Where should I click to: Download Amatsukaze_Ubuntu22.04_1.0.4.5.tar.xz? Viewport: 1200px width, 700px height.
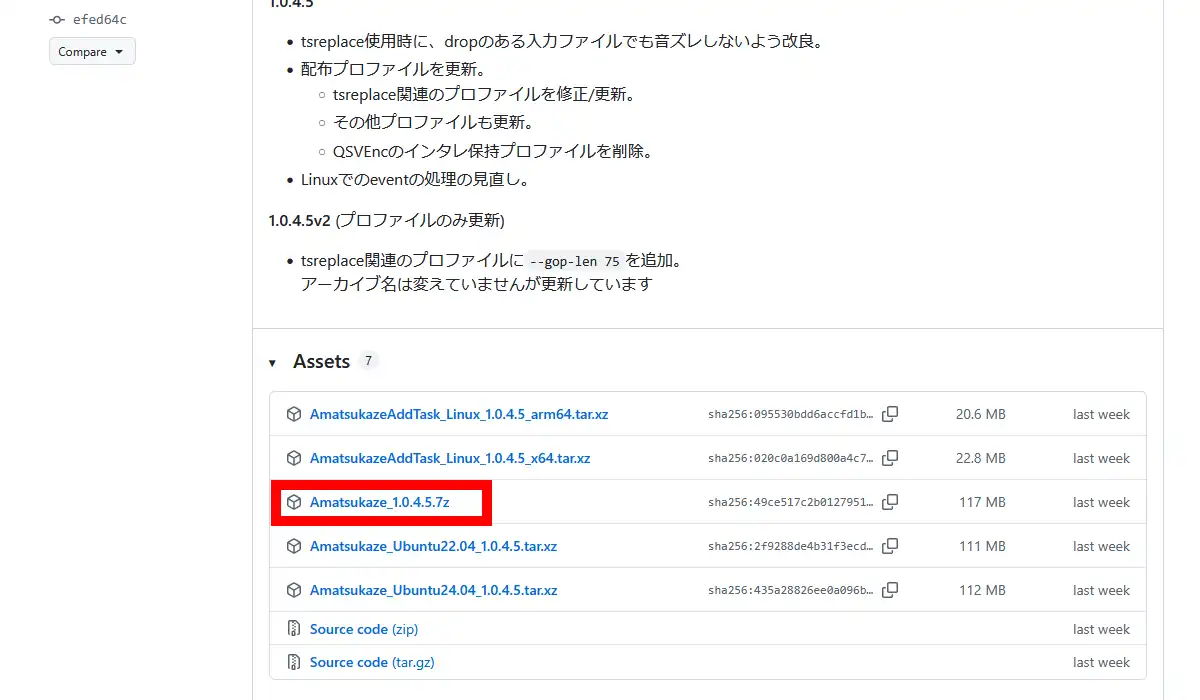click(433, 546)
